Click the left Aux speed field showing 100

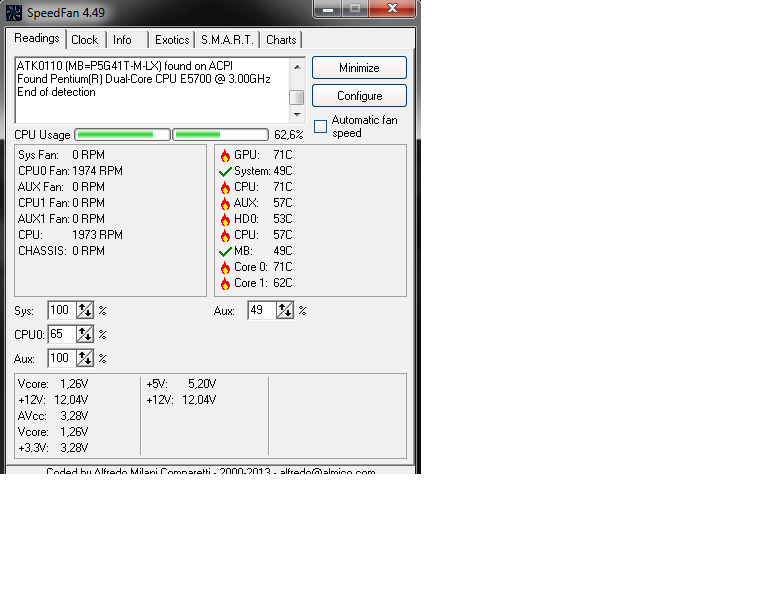click(x=62, y=358)
